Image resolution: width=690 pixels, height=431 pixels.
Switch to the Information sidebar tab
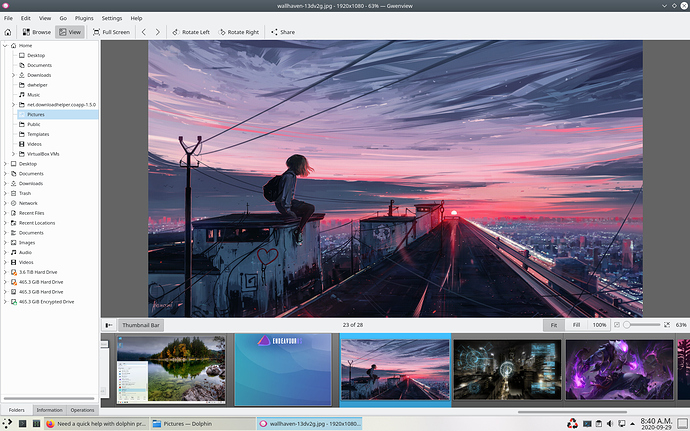click(x=49, y=410)
